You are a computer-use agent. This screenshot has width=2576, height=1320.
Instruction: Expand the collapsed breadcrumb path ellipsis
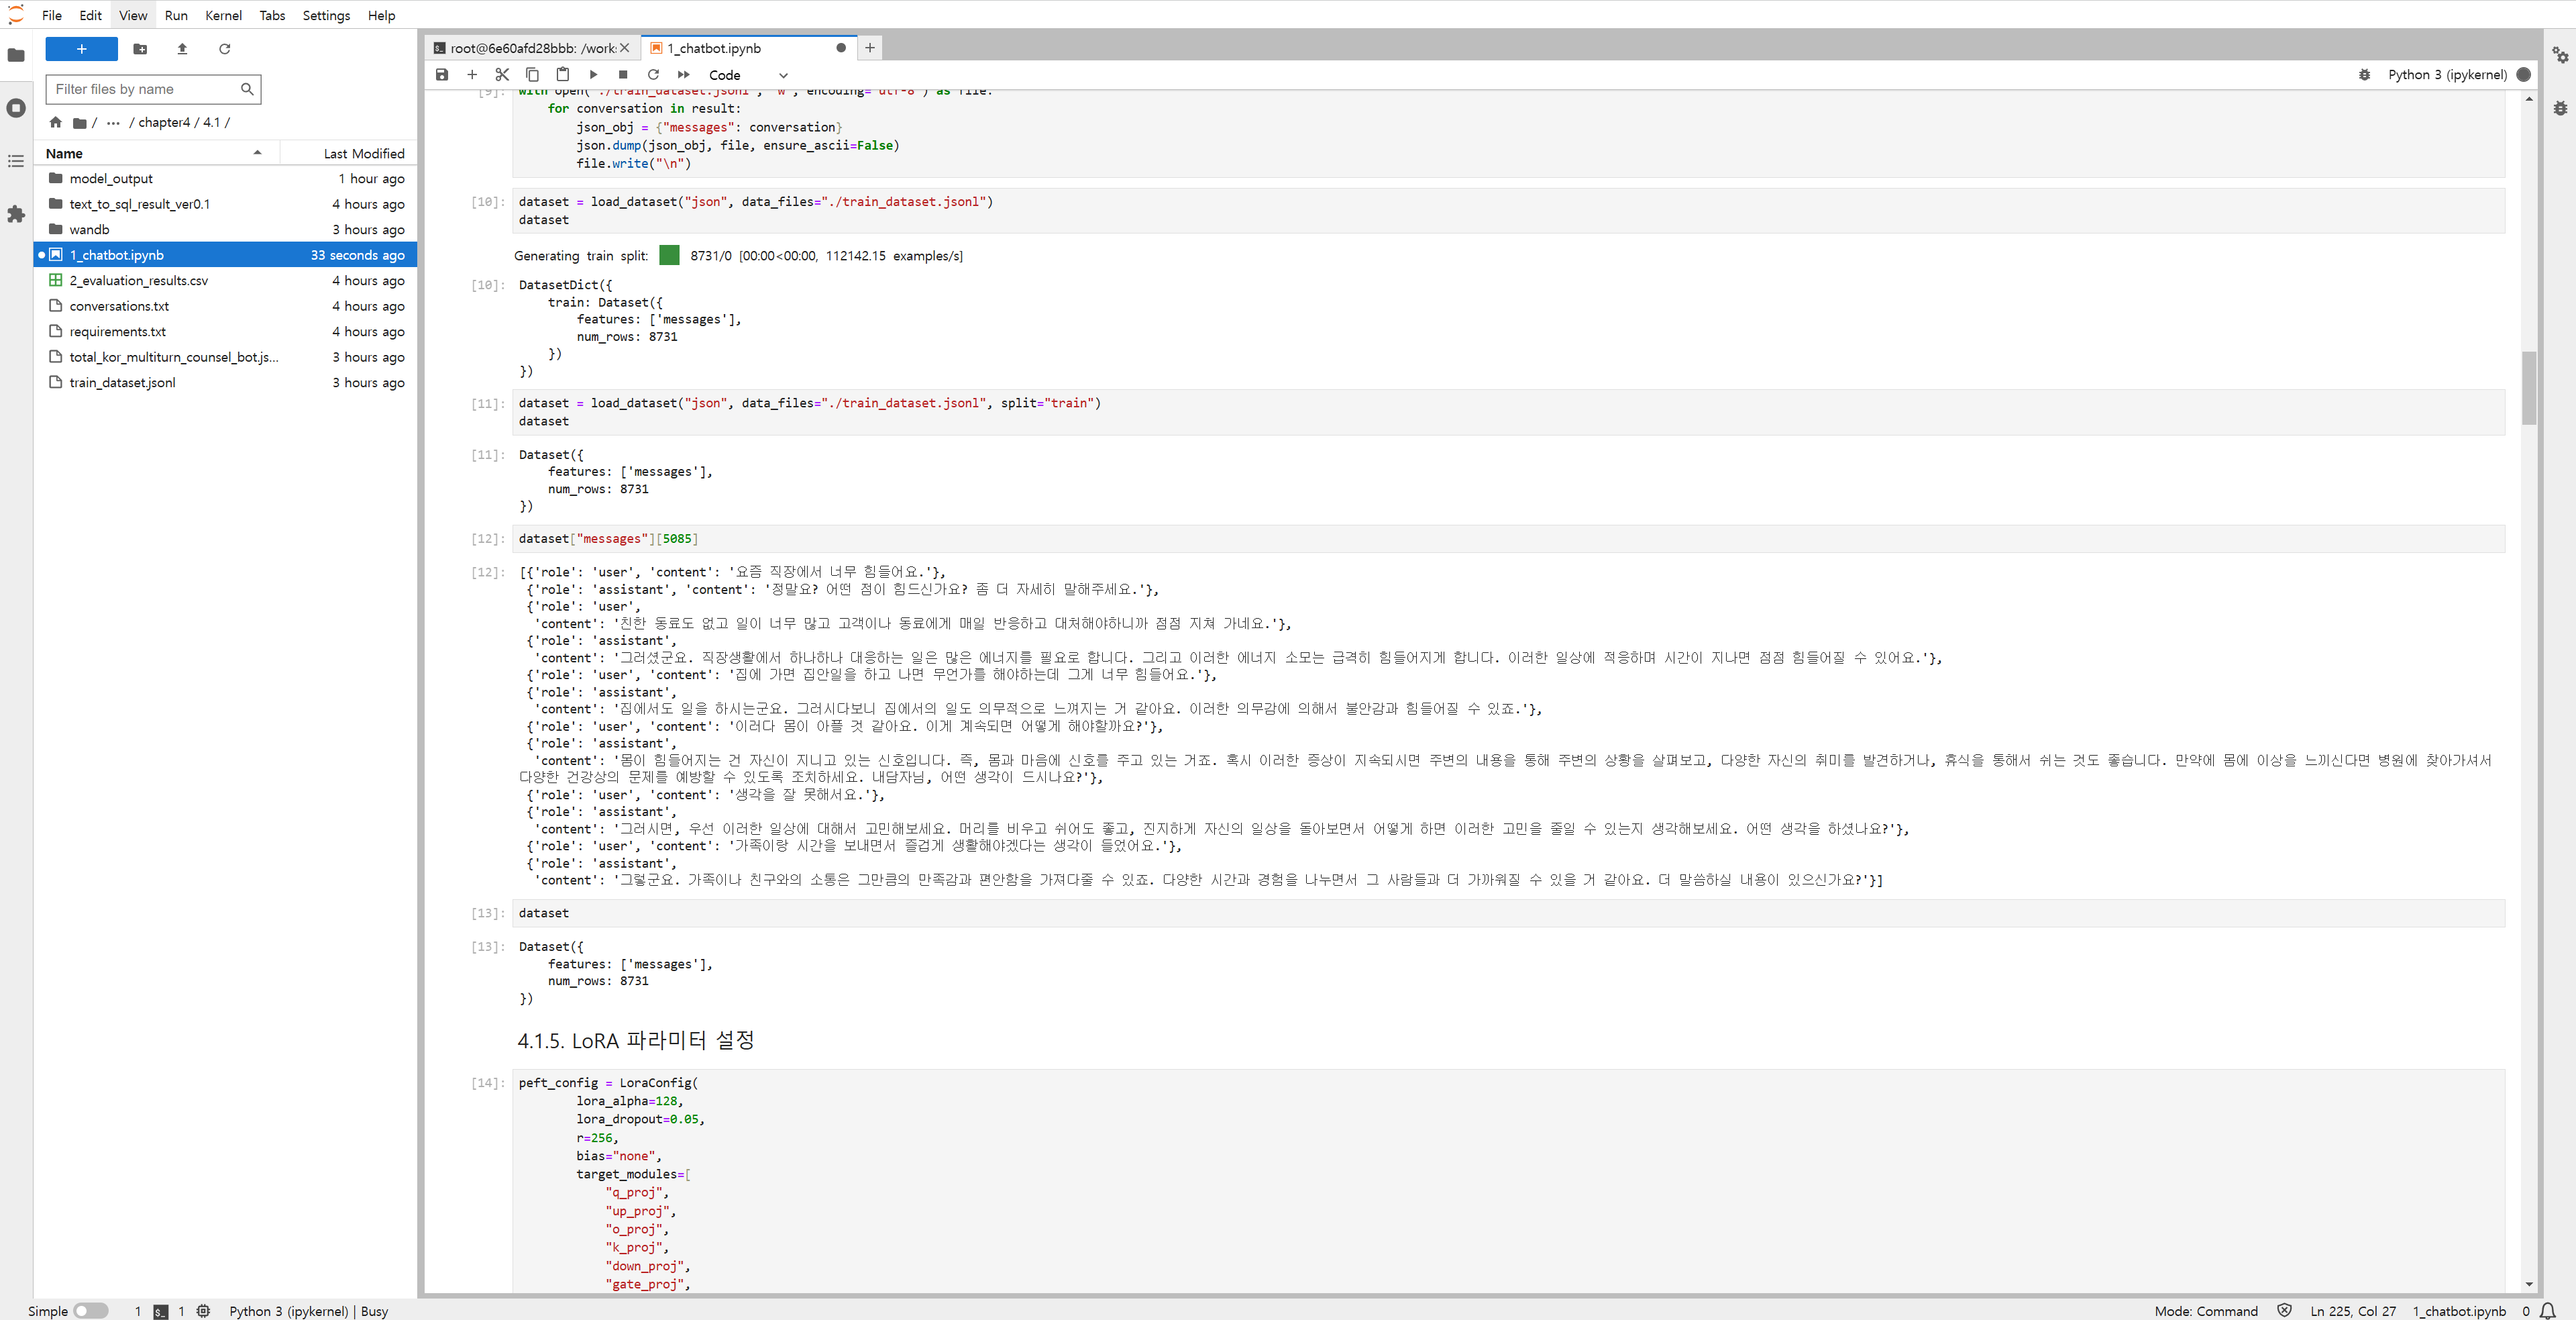113,123
